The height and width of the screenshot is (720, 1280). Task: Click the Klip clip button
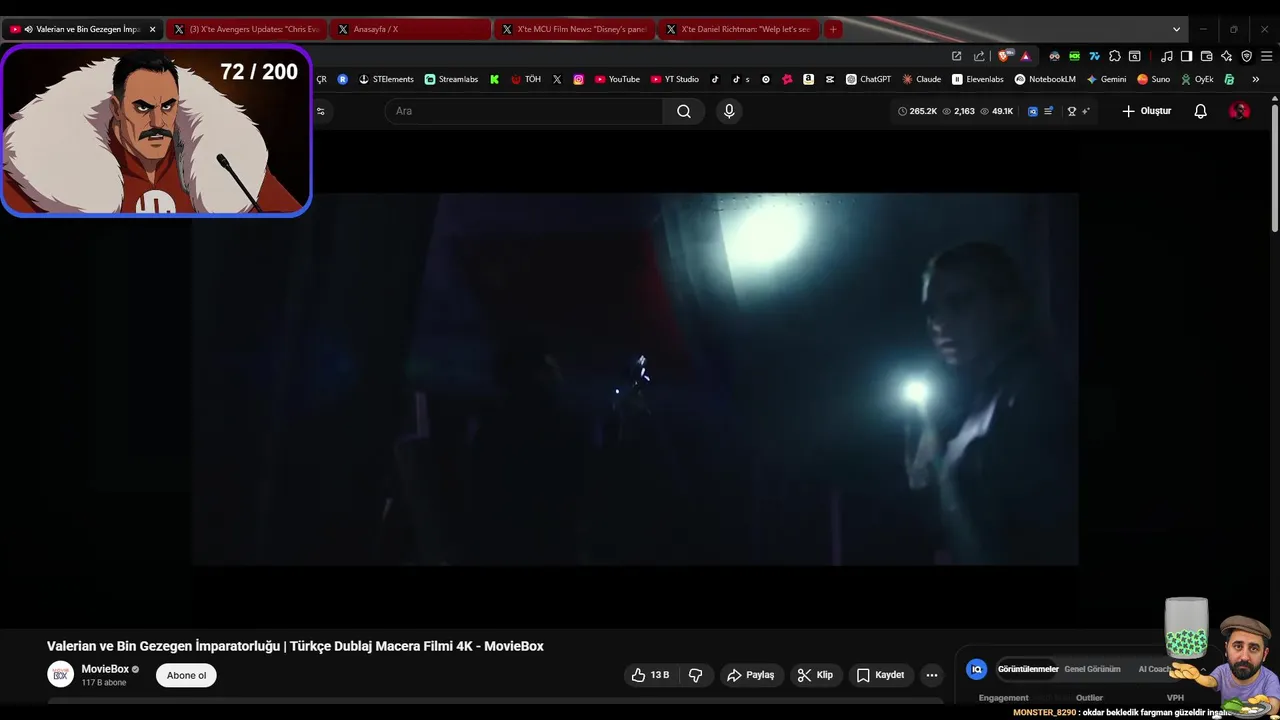(815, 675)
